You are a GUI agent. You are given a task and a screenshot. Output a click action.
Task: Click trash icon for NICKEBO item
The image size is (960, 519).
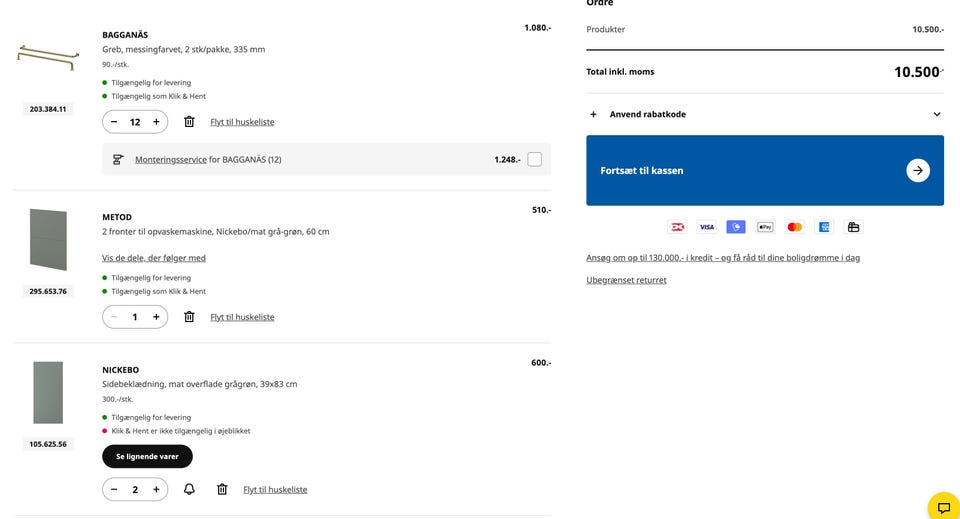coord(222,489)
